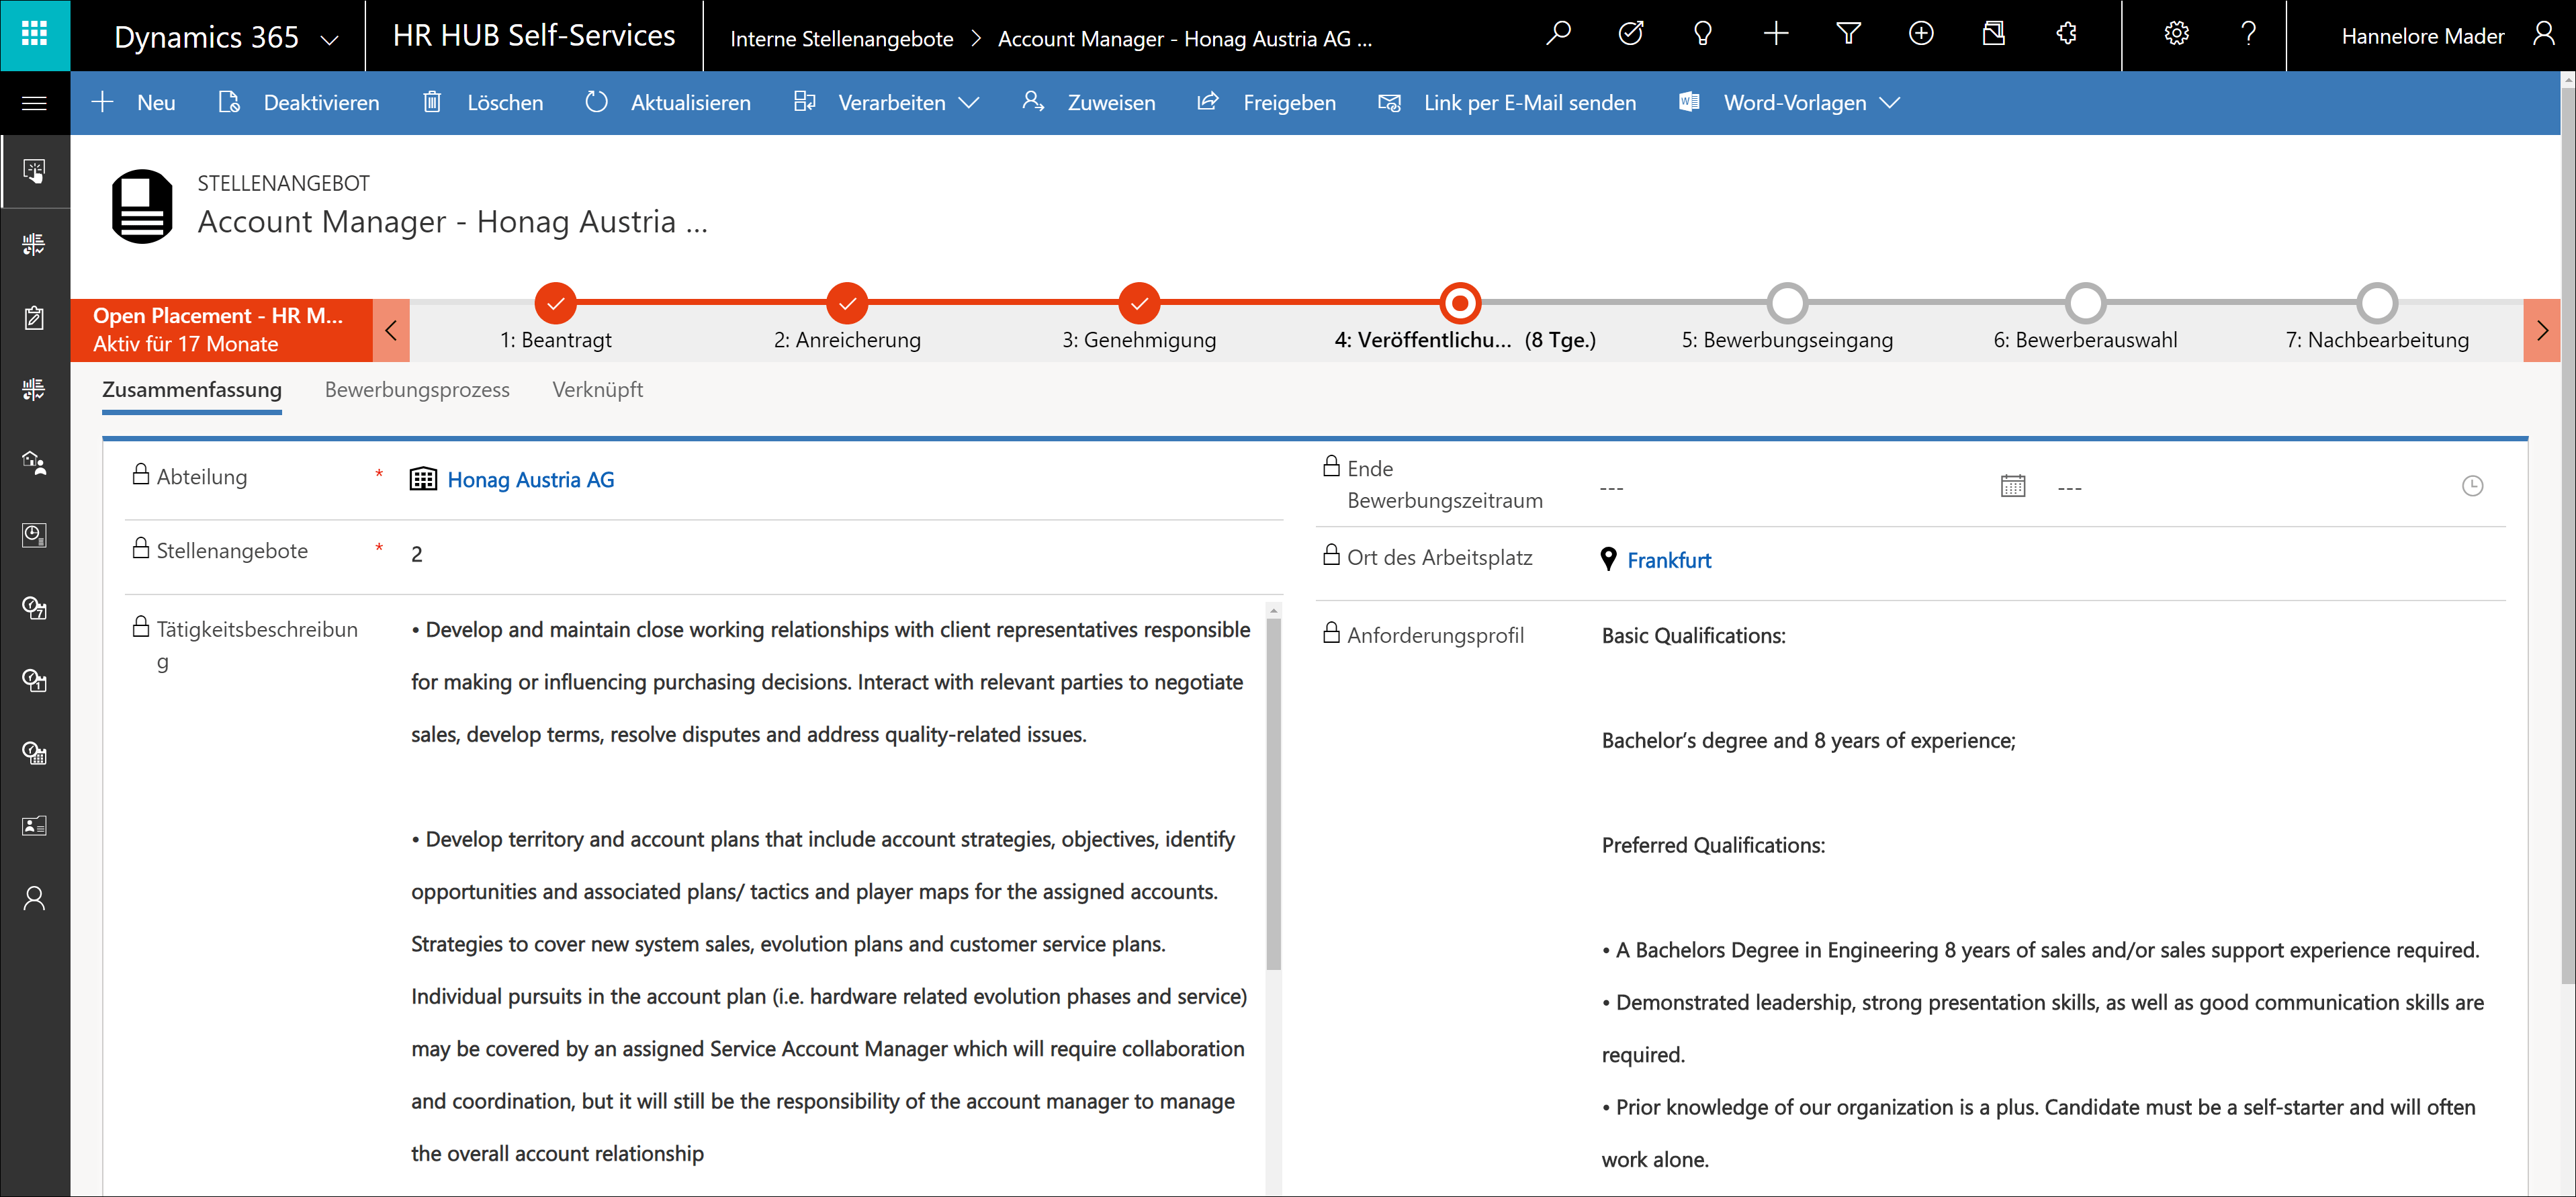Open the ninth sidebar icon from top
The width and height of the screenshot is (2576, 1197).
[35, 753]
